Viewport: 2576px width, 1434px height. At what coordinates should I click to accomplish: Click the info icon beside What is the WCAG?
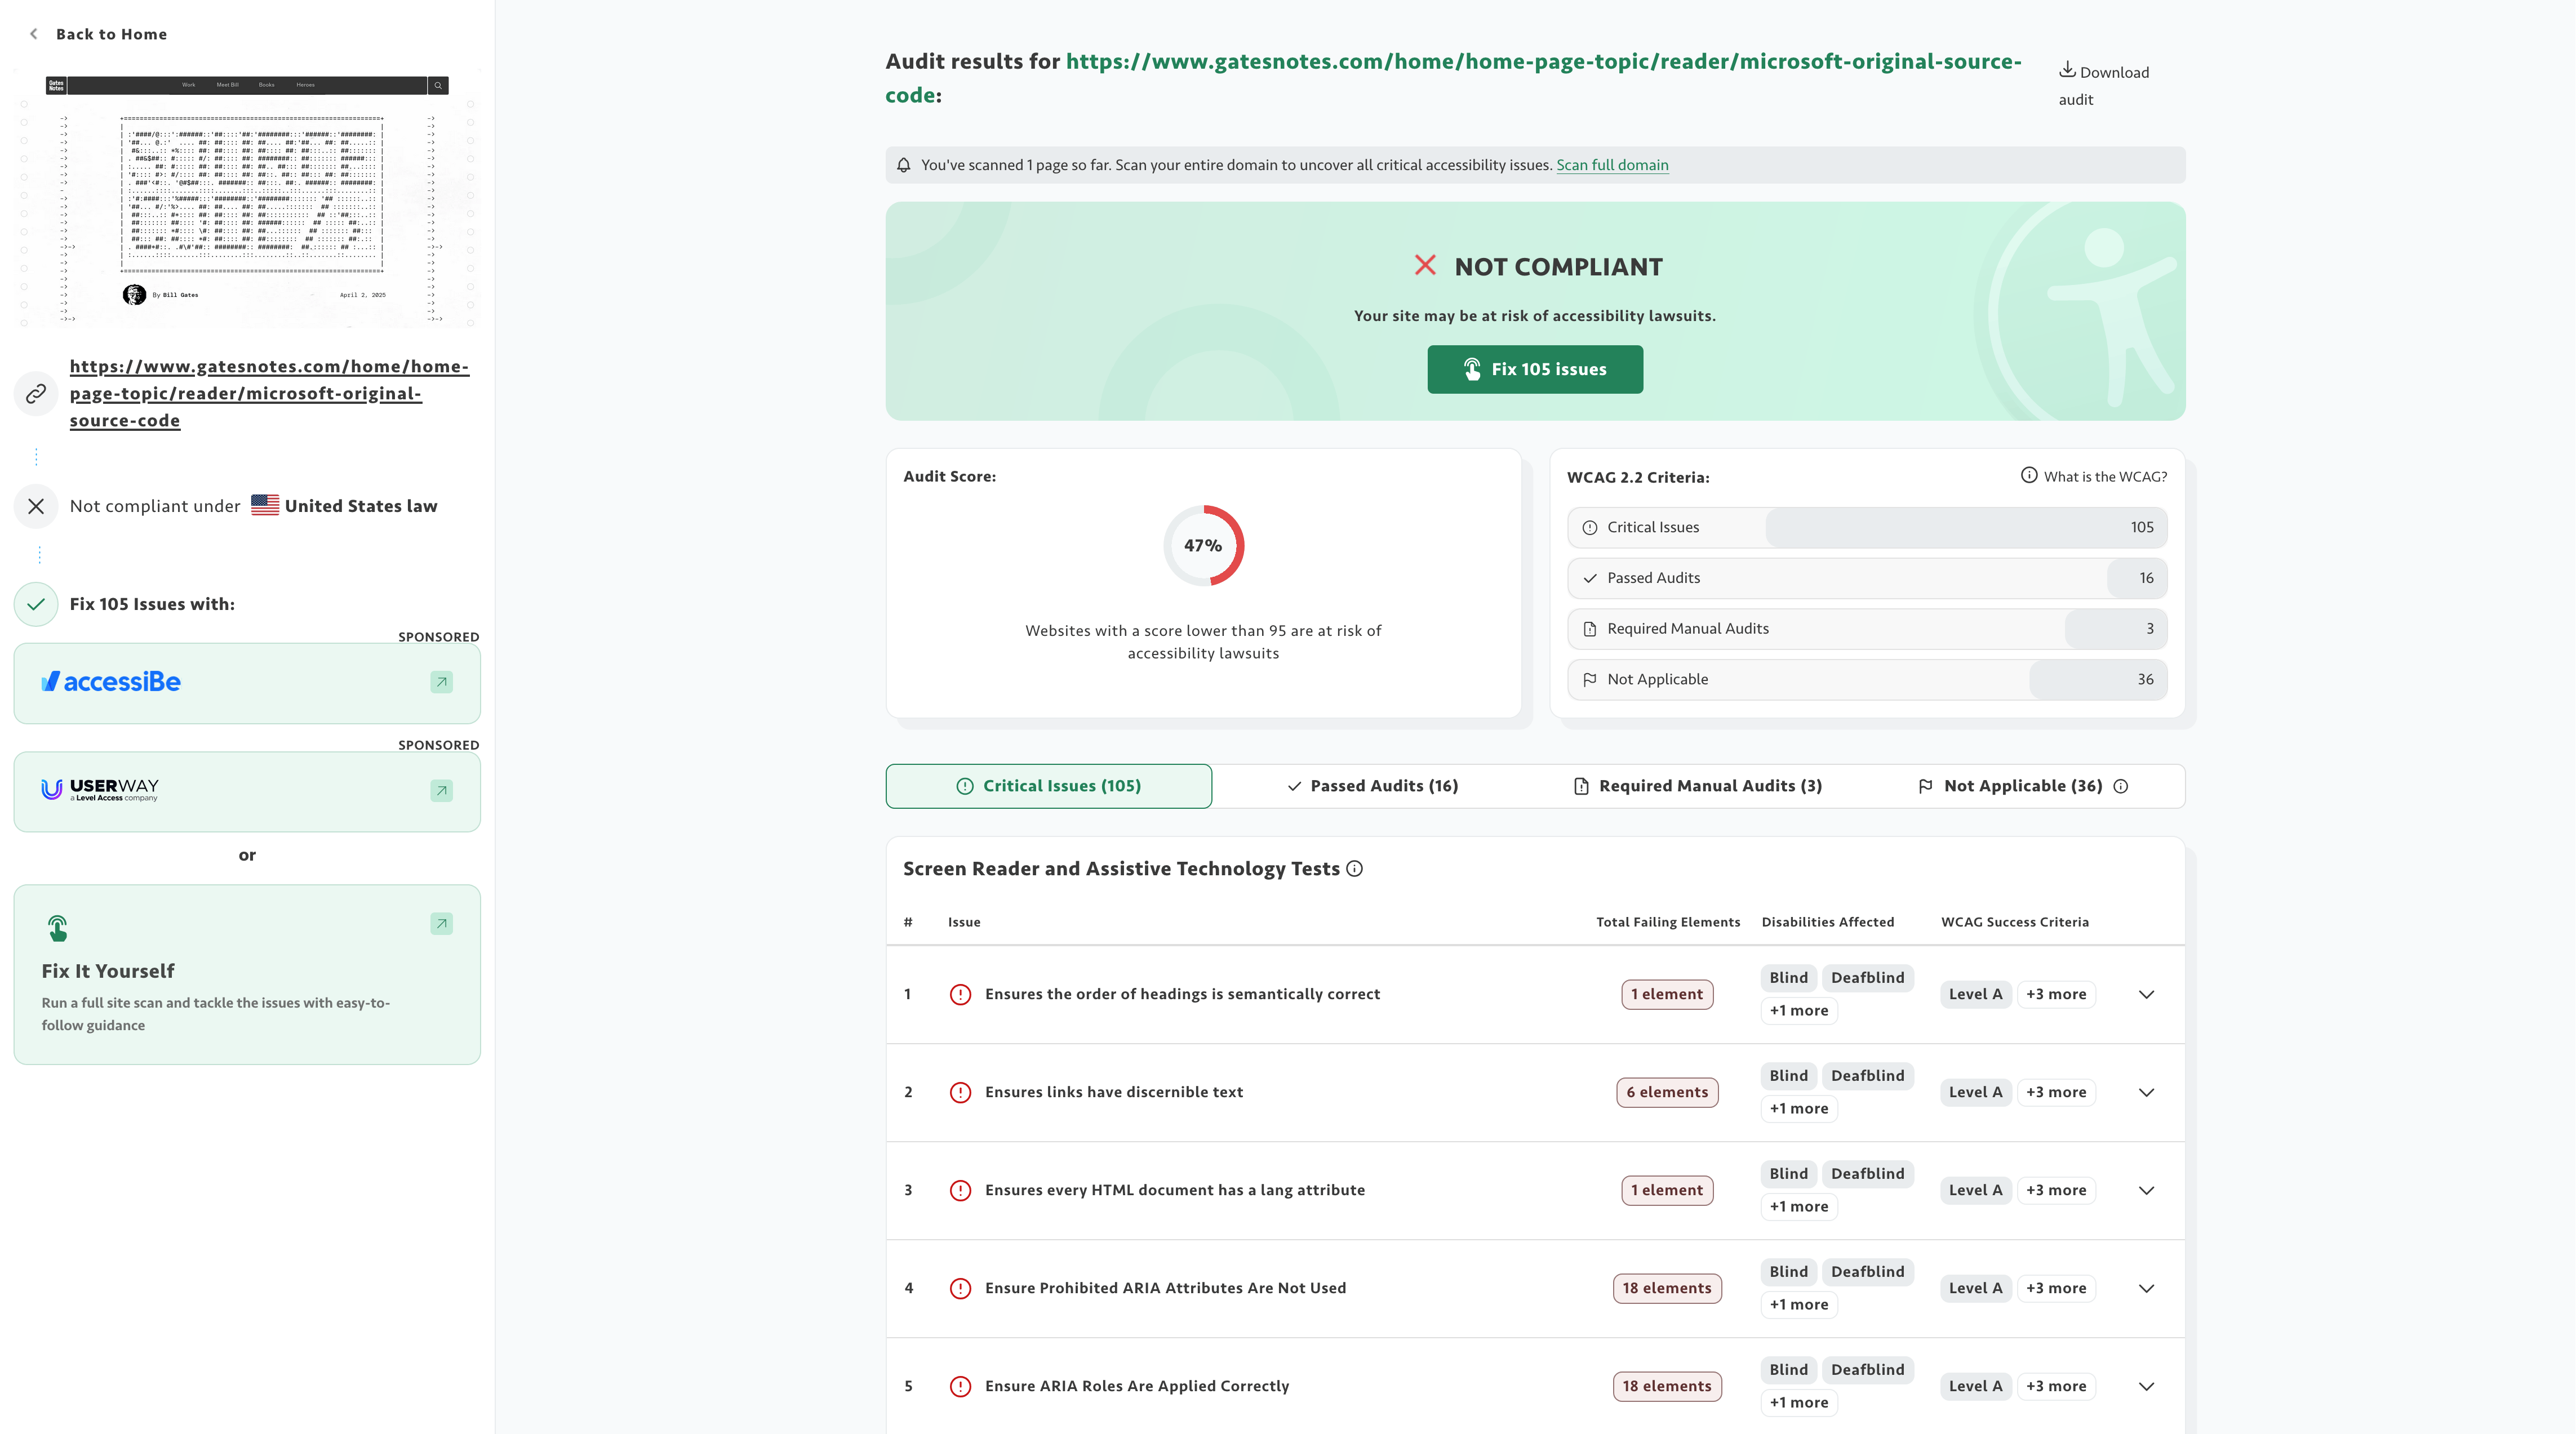[2029, 475]
